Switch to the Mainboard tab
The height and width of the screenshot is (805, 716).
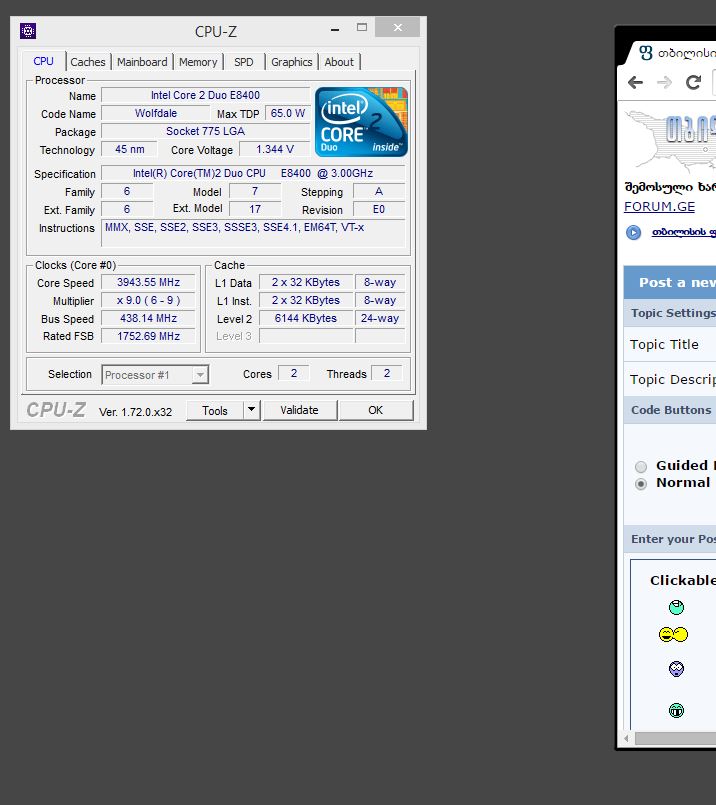[142, 62]
